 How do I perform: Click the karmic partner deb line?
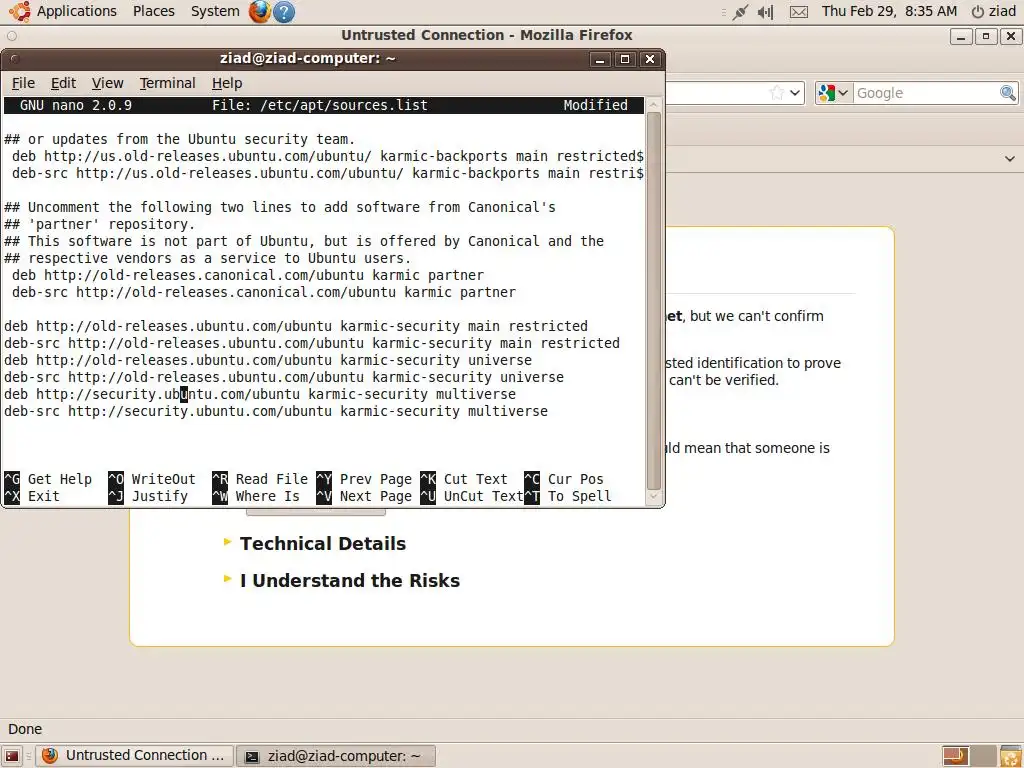248,275
